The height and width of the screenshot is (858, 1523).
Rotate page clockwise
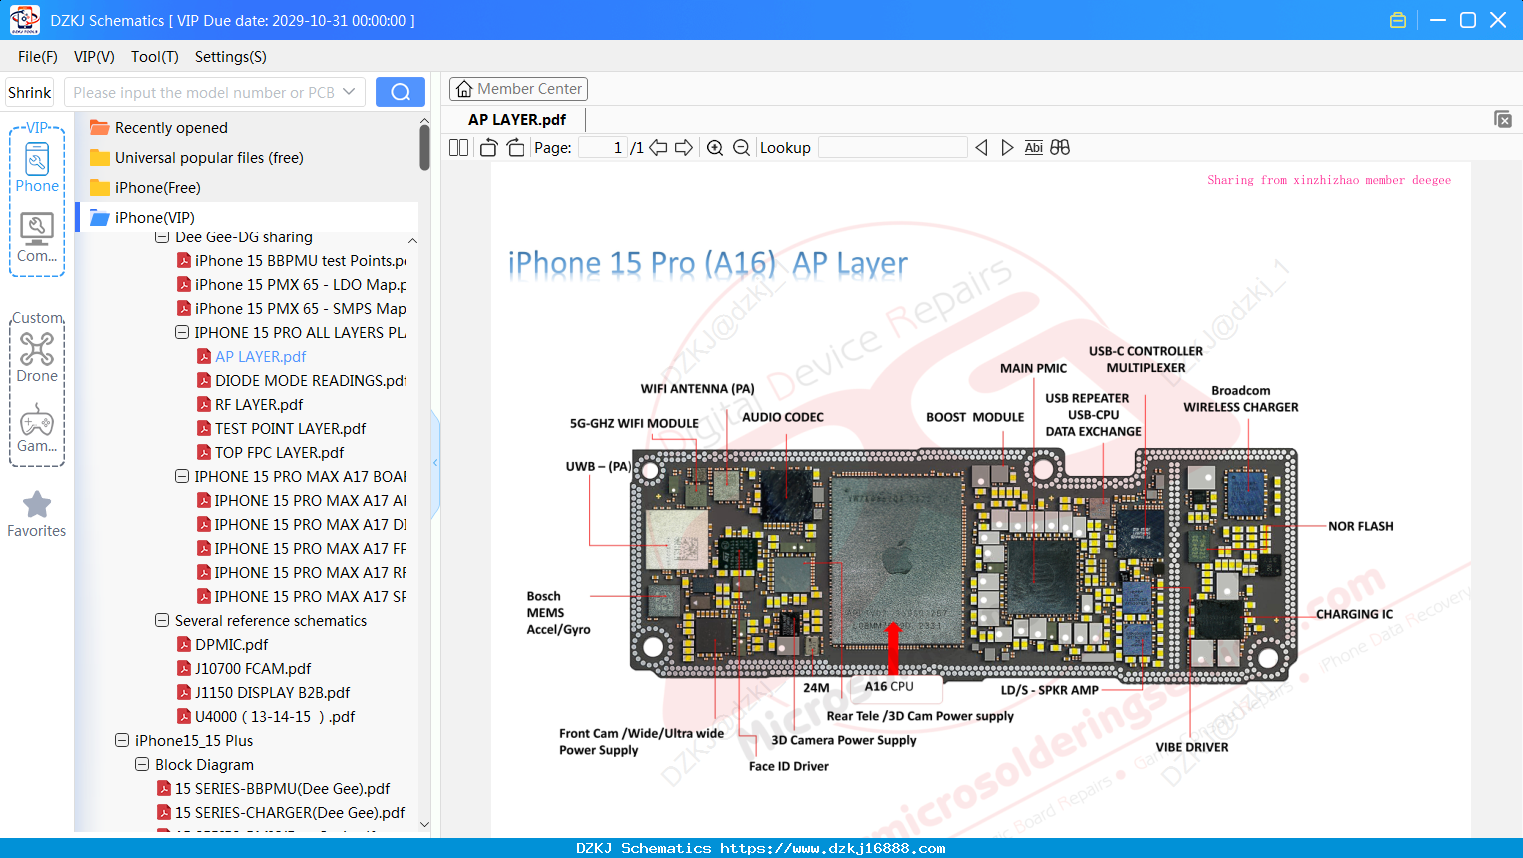click(515, 148)
